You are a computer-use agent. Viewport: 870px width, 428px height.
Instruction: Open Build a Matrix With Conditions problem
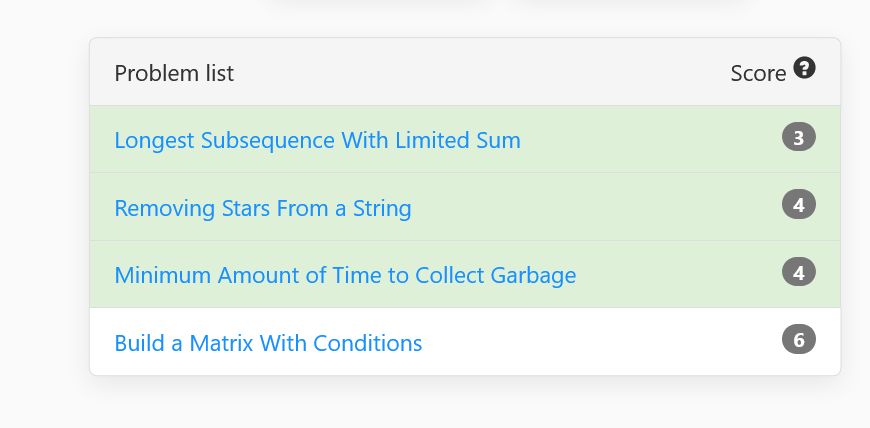[x=268, y=343]
